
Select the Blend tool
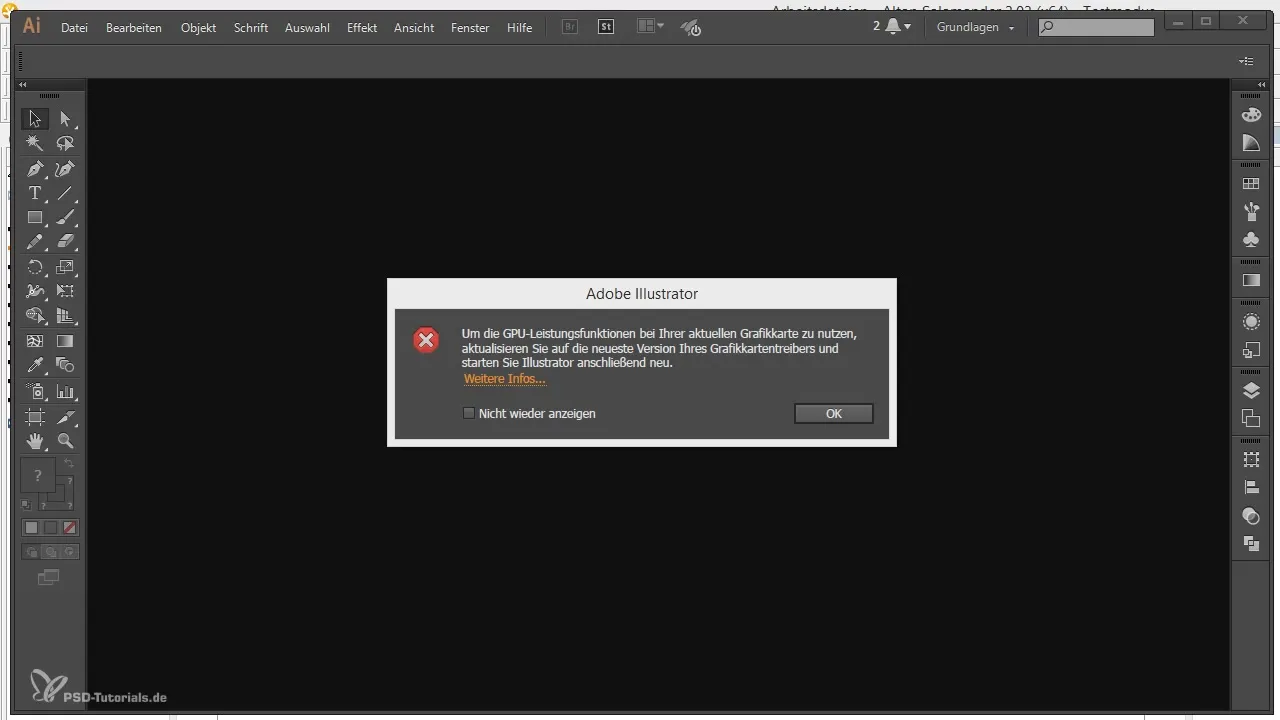[x=66, y=366]
